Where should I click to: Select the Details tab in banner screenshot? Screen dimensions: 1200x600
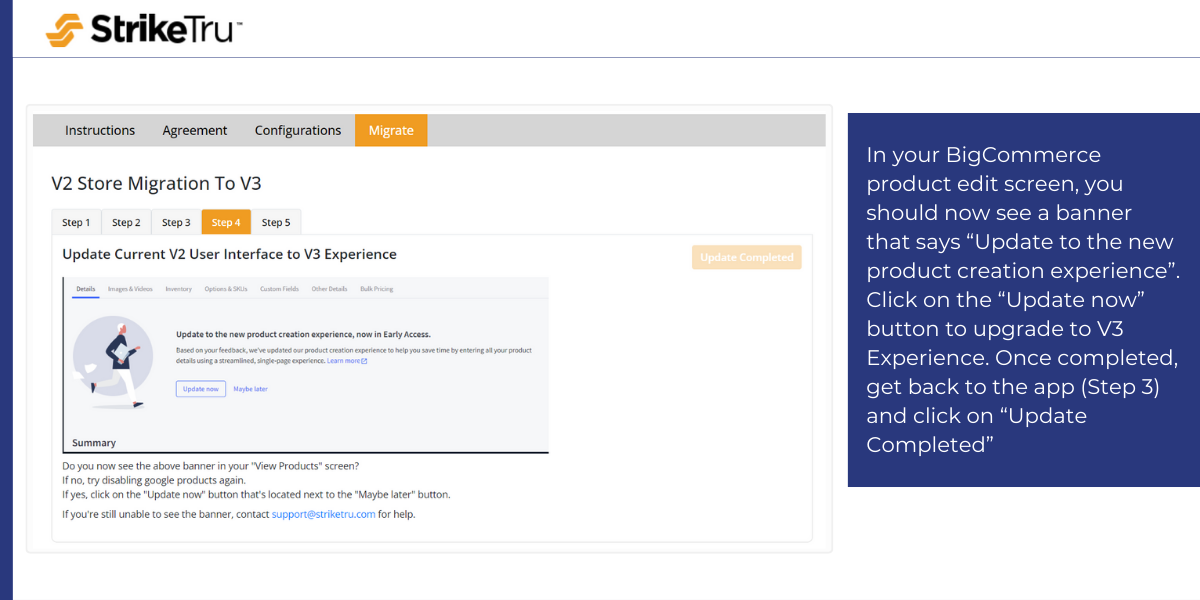[86, 289]
